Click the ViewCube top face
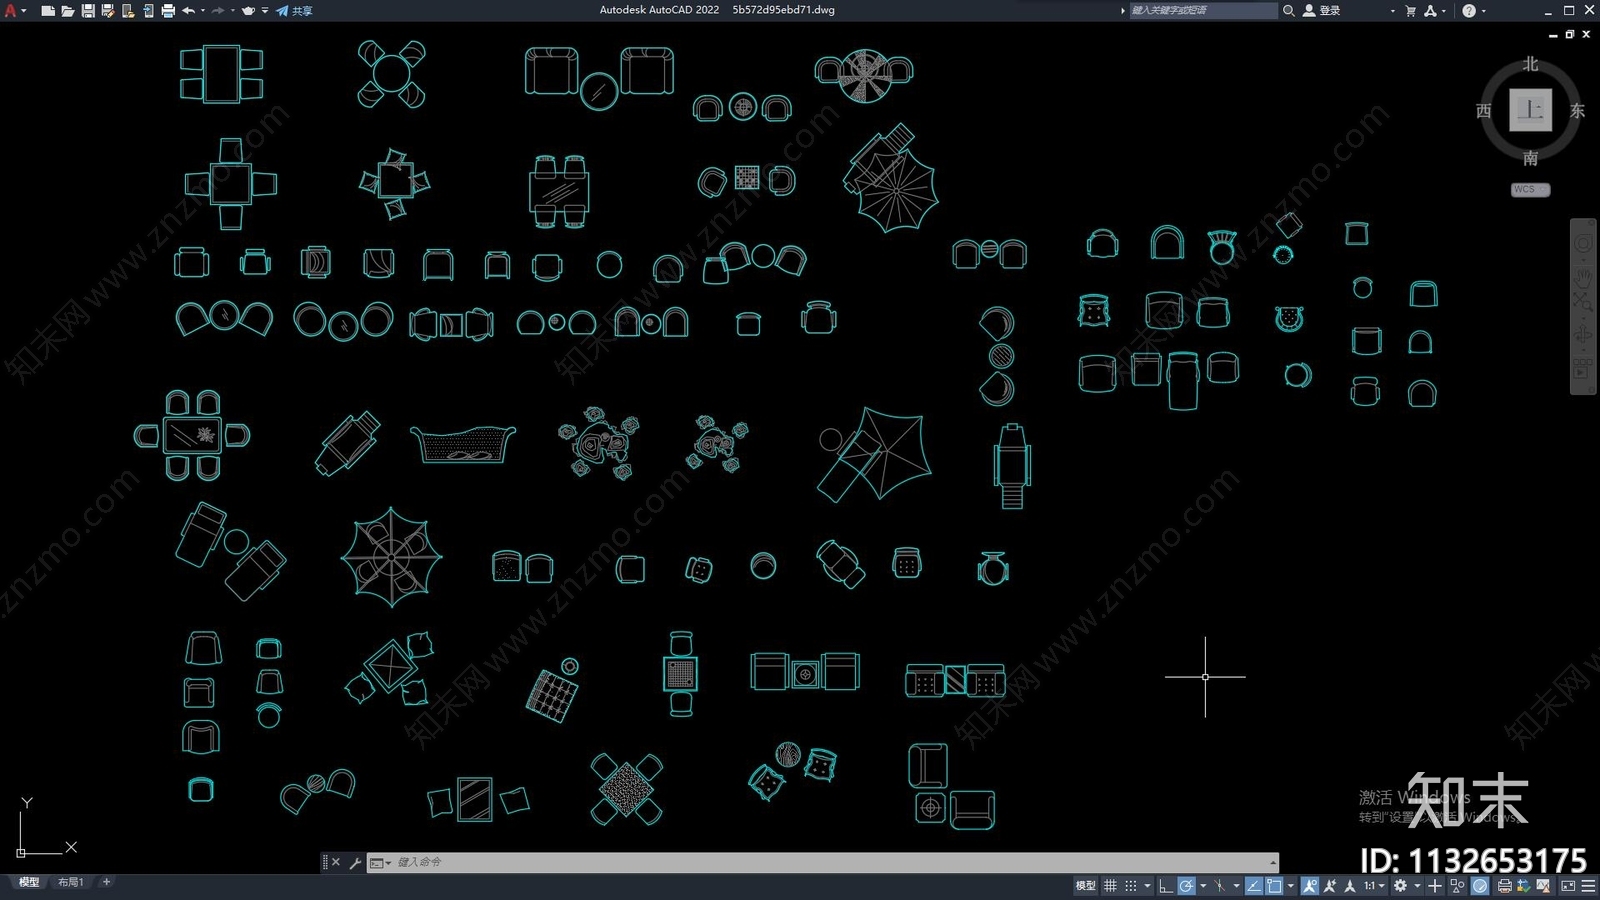The image size is (1600, 900). (x=1530, y=109)
